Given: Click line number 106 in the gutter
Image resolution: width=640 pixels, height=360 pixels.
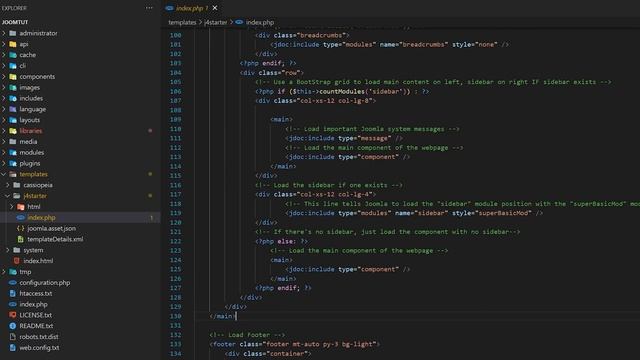Looking at the screenshot, I should 176,91.
